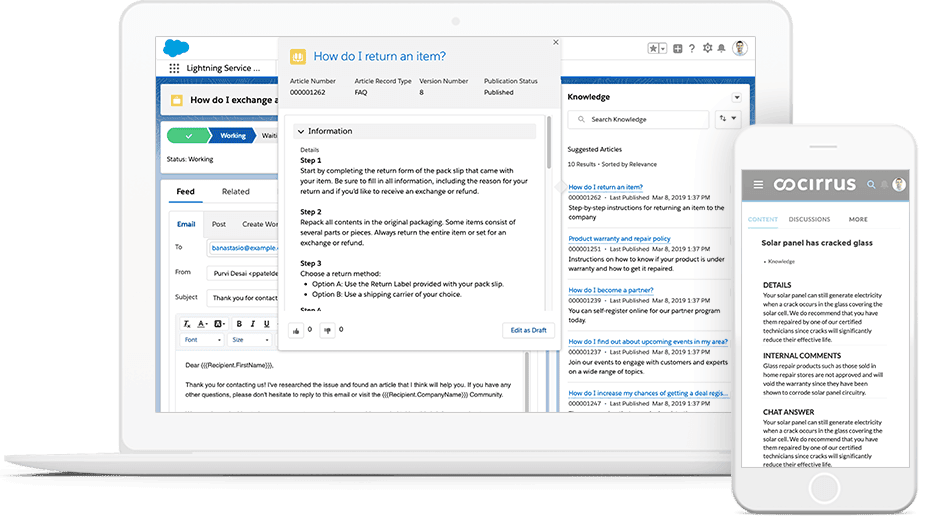
Task: Open the Cirrus mobile hamburger menu
Action: pos(758,185)
